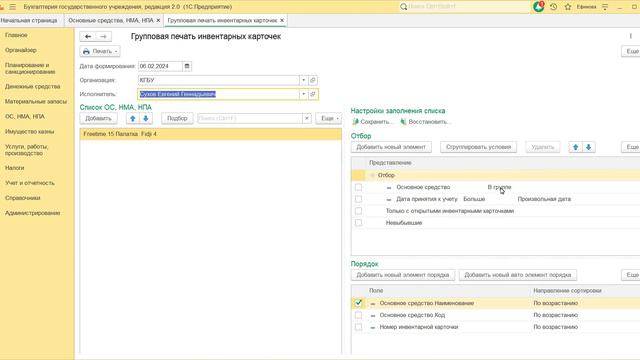Click the Сохранить settings icon button

pos(371,122)
